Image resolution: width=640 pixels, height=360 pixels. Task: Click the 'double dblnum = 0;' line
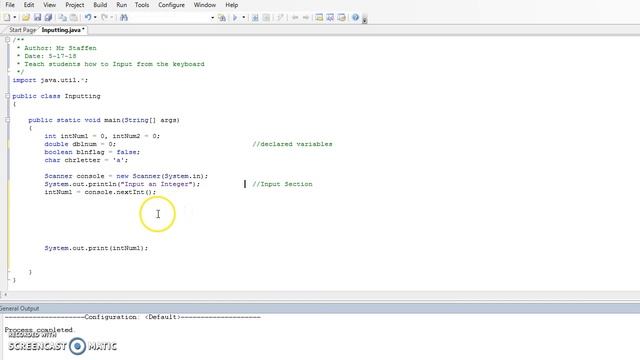coord(80,144)
